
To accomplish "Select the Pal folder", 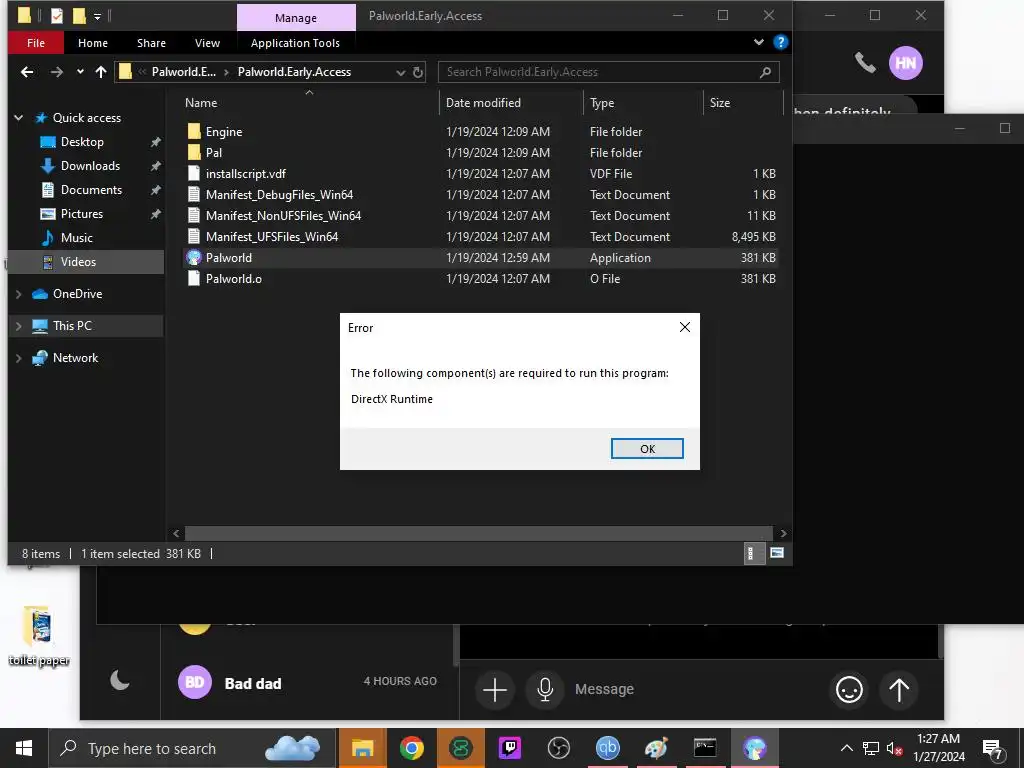I will click(214, 153).
